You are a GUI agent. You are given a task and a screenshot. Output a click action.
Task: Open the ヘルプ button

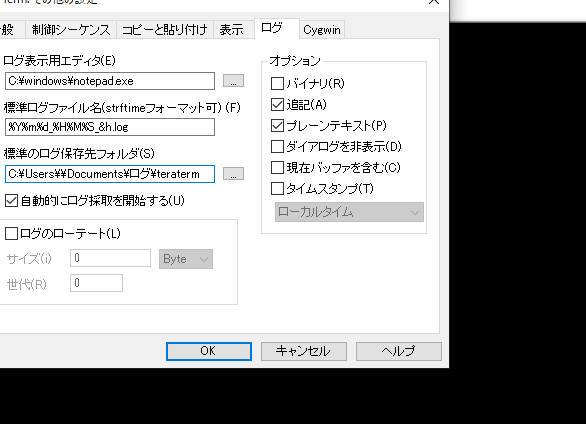click(398, 351)
